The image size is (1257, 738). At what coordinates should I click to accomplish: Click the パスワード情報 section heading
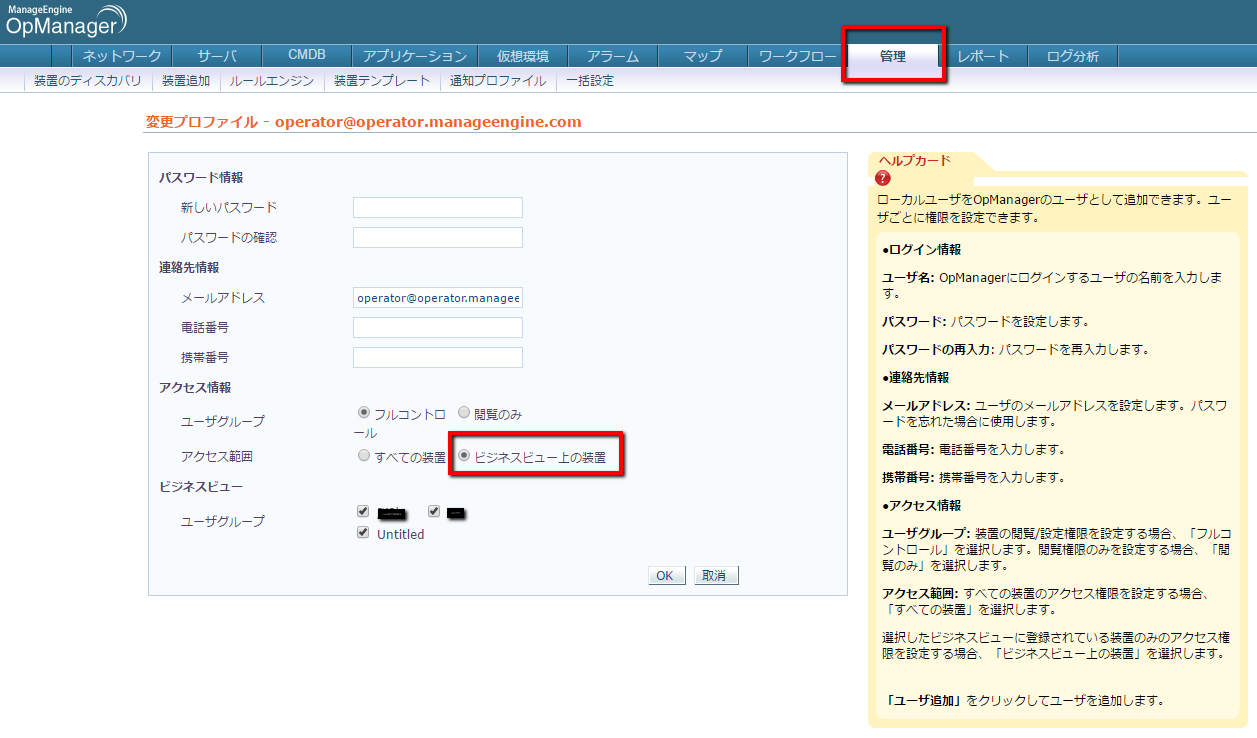201,177
